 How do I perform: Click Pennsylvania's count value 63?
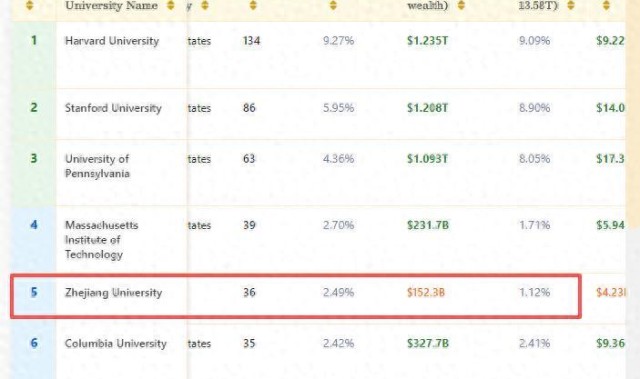(x=249, y=159)
